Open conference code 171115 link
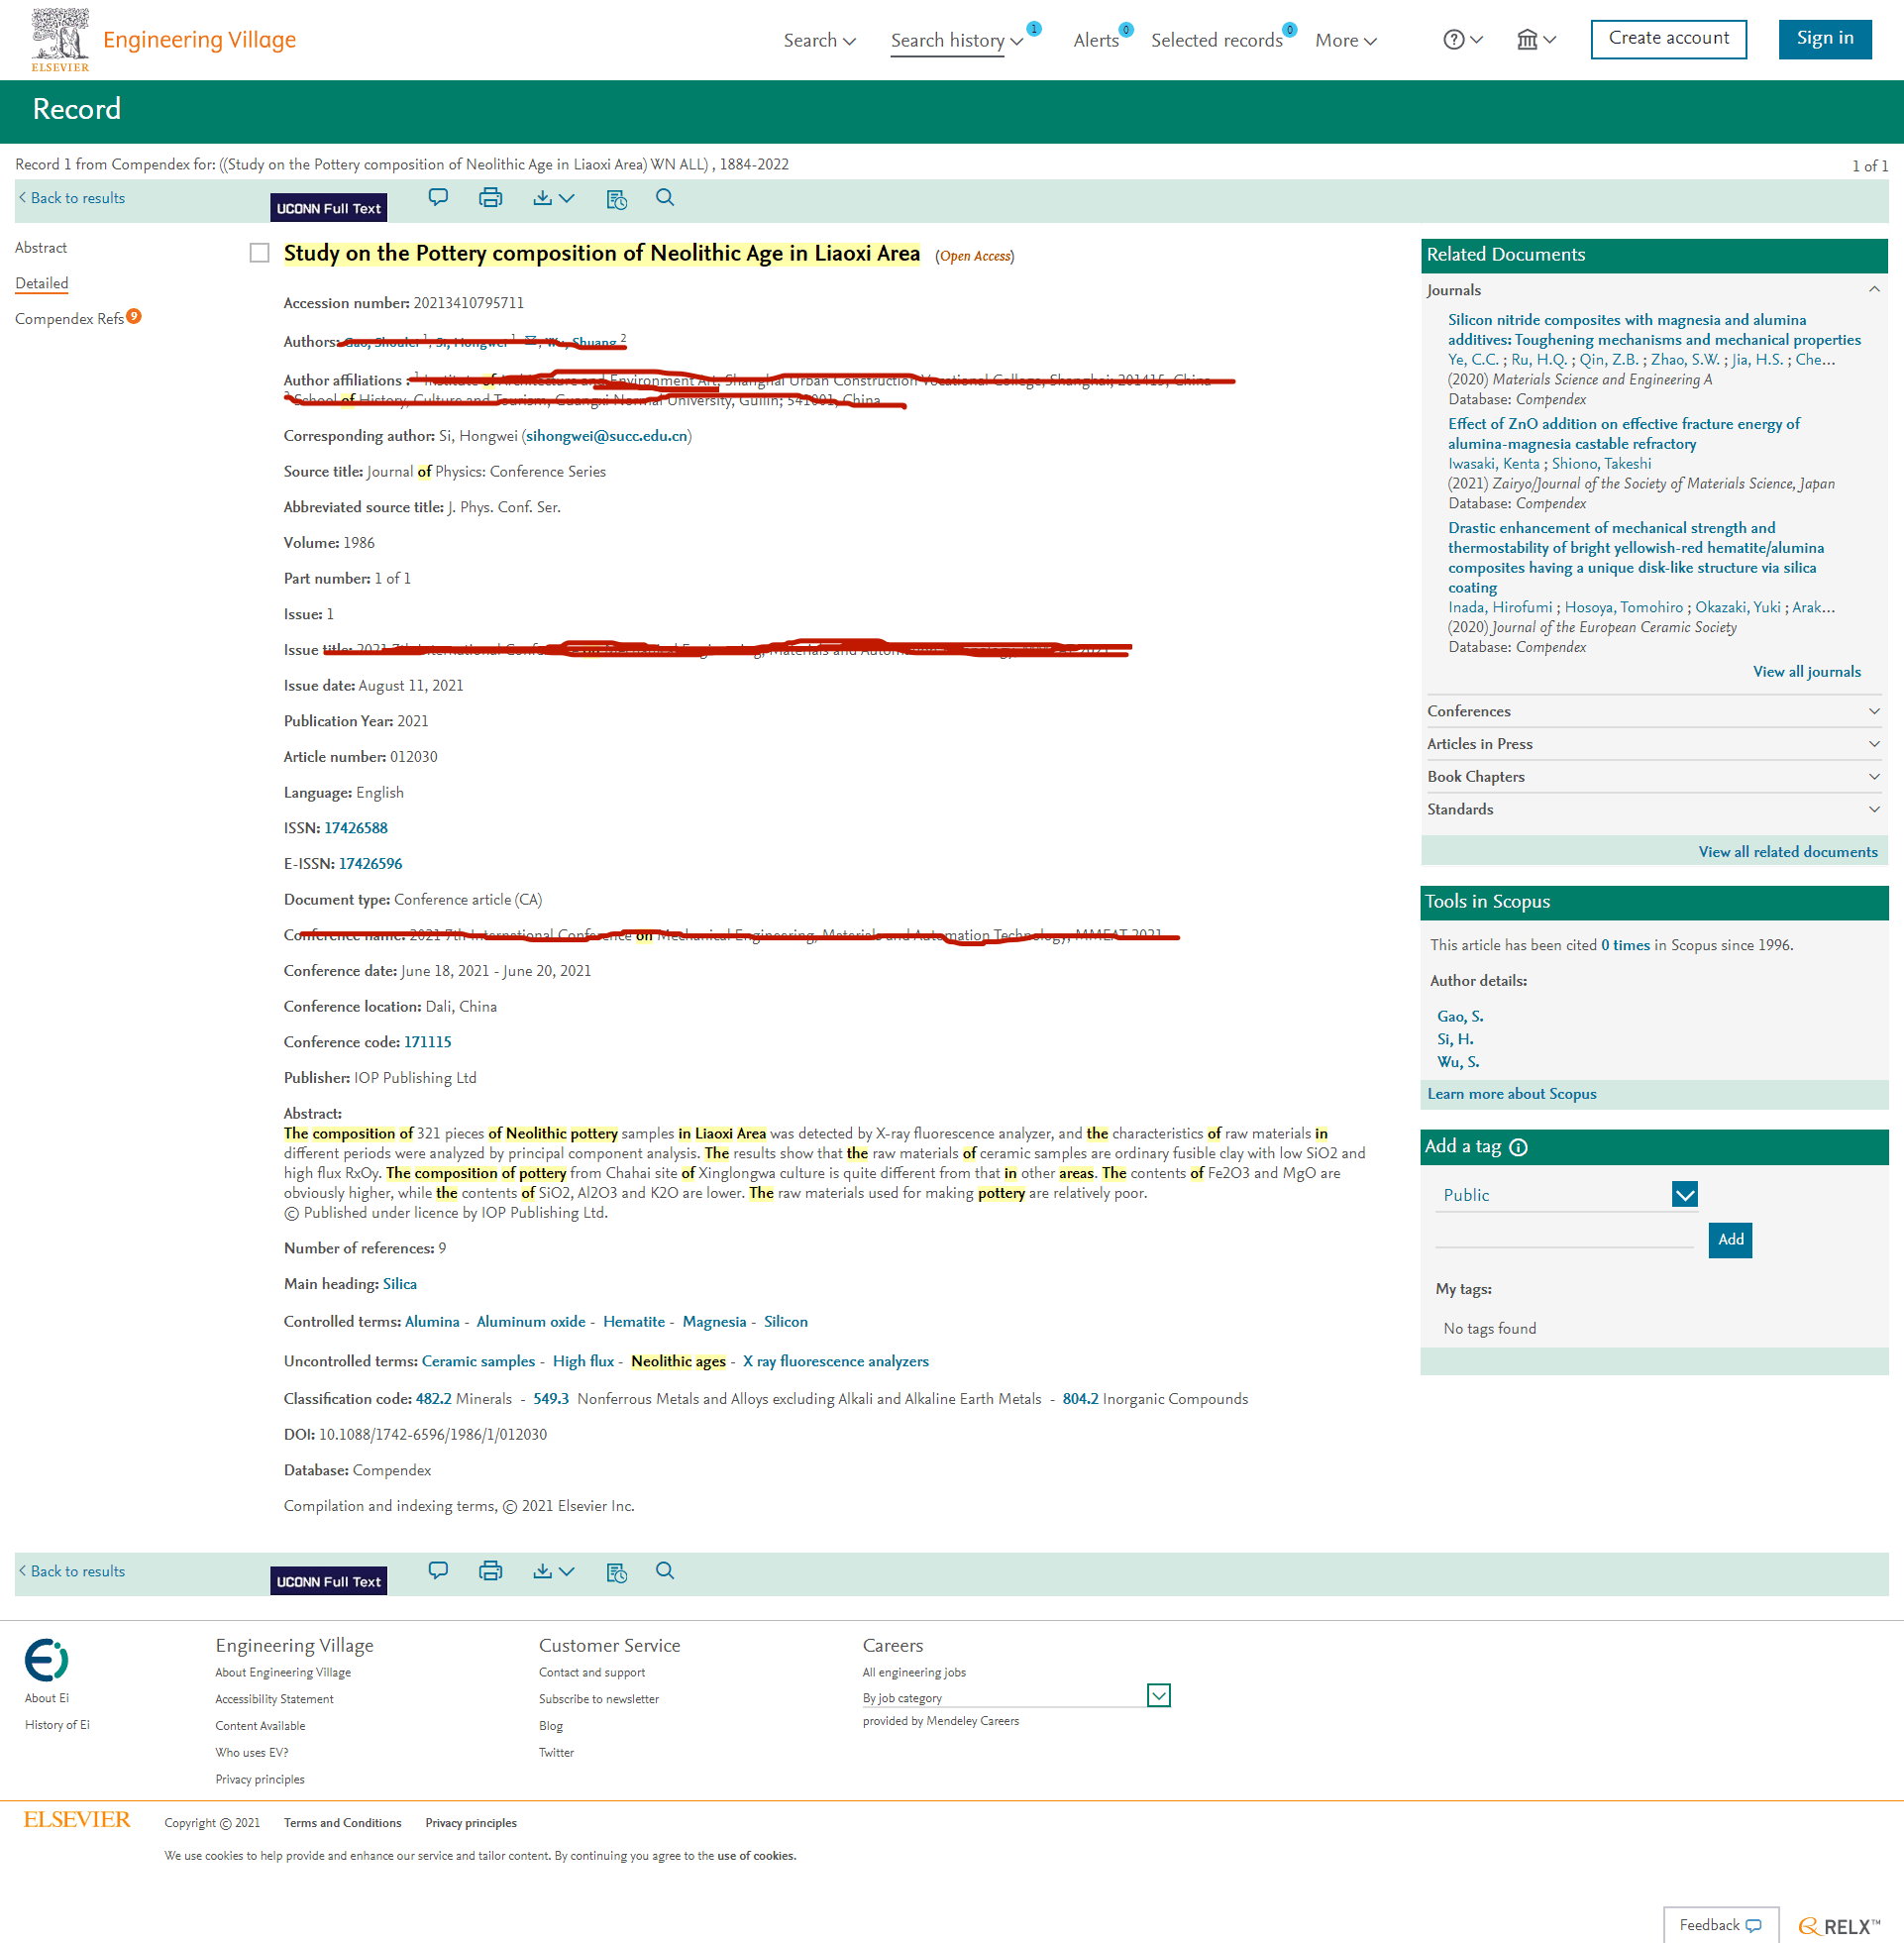The image size is (1904, 1943). 427,1042
